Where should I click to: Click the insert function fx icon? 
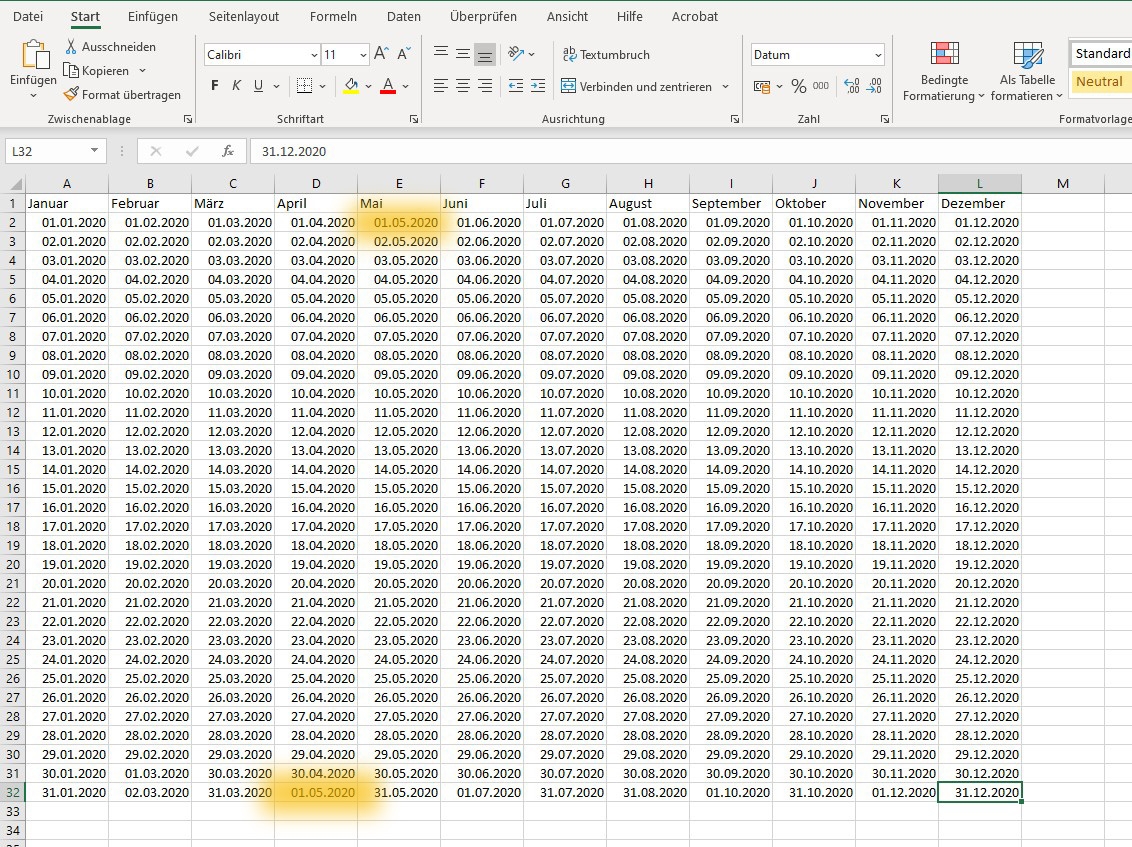(228, 151)
